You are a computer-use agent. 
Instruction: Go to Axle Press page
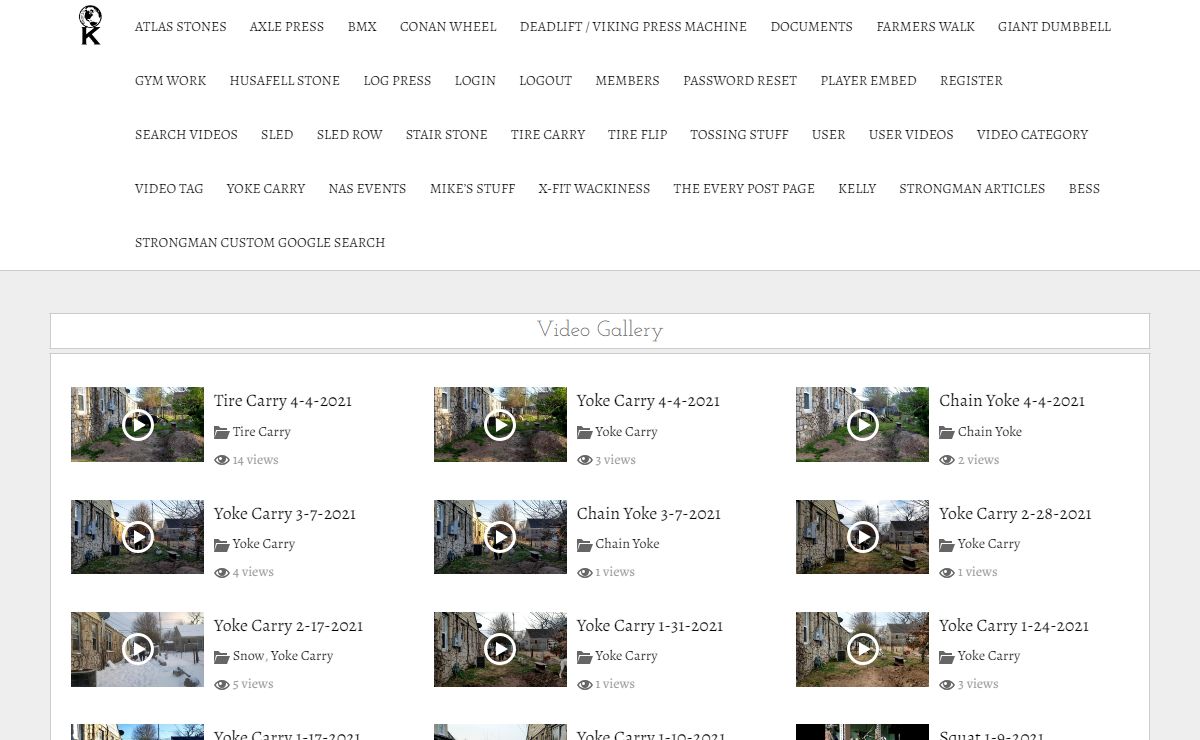click(287, 27)
